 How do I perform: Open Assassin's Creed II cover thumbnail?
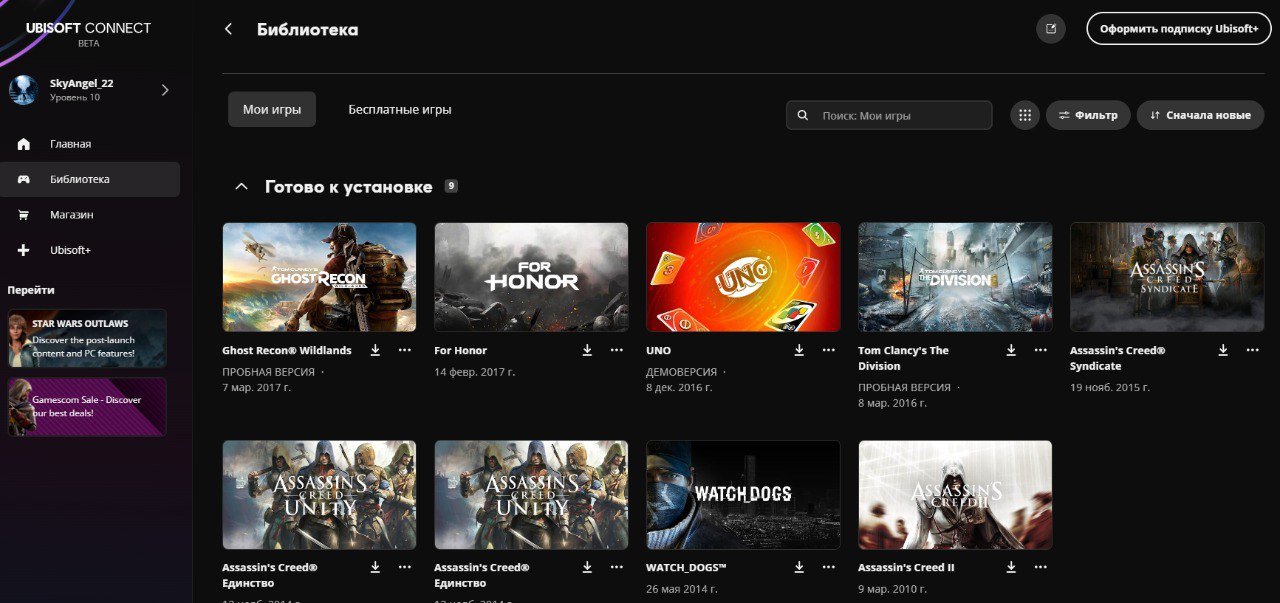pyautogui.click(x=955, y=495)
